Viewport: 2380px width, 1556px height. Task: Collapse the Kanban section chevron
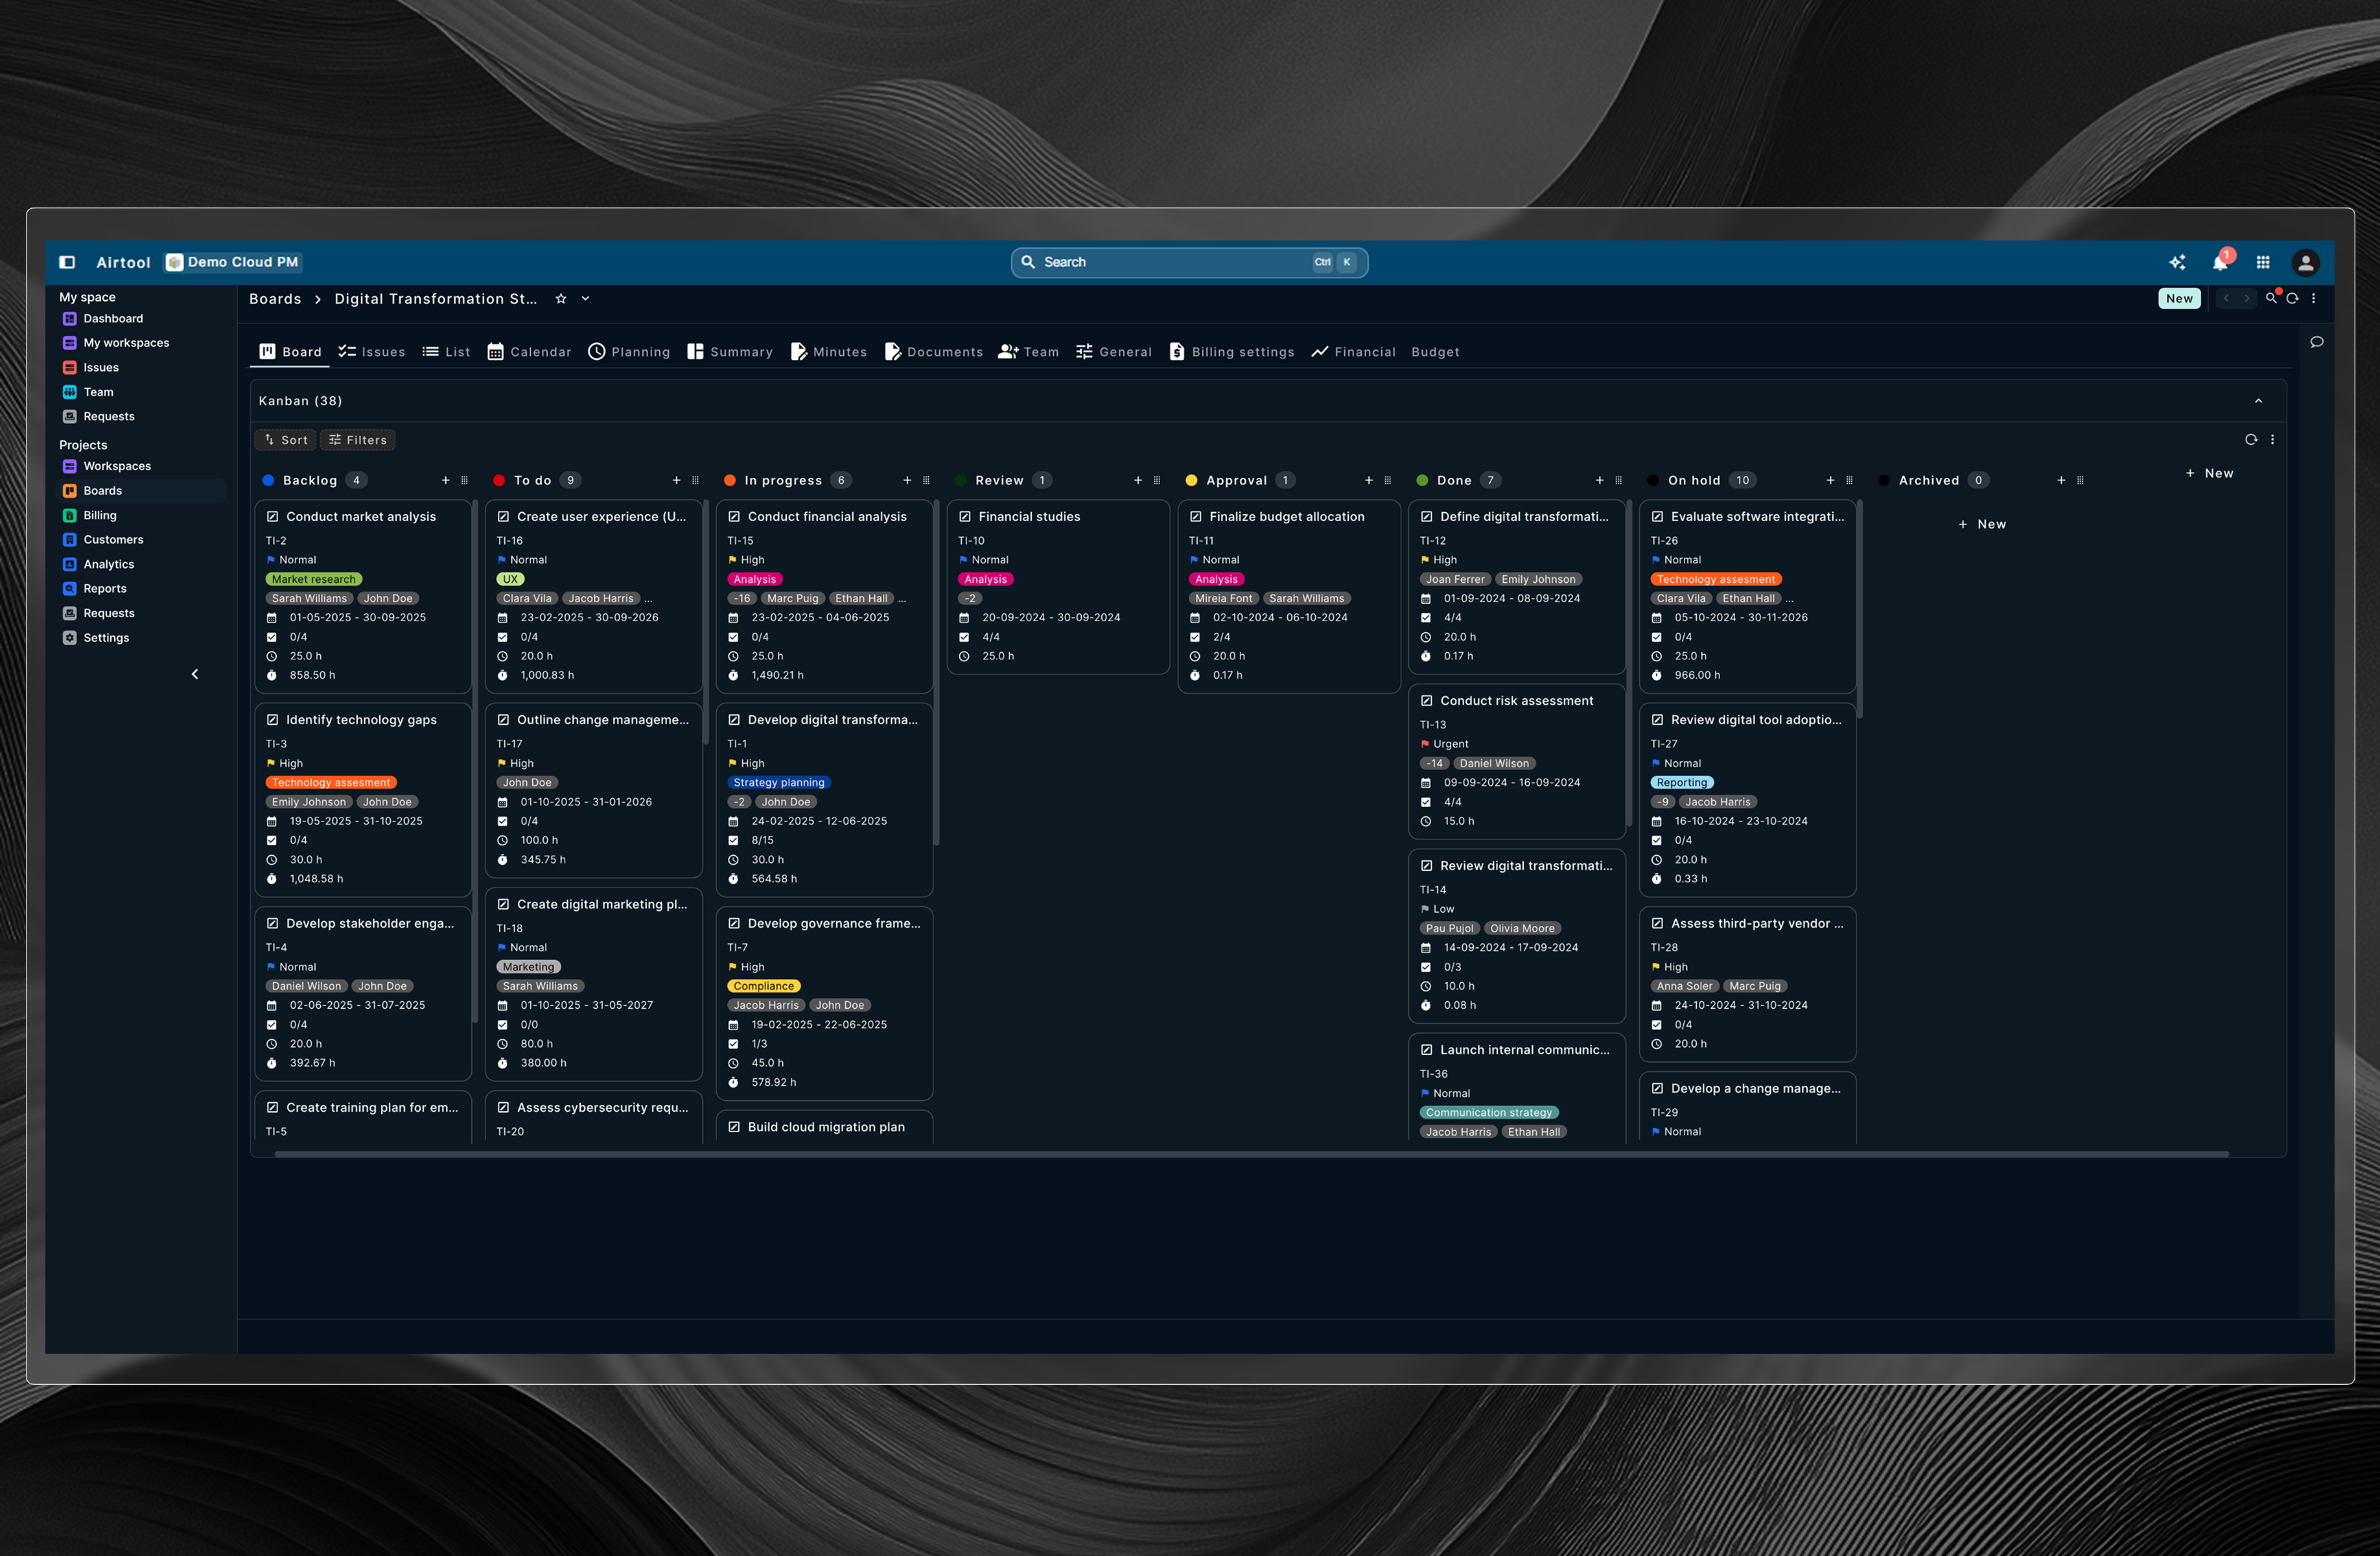(x=2258, y=400)
